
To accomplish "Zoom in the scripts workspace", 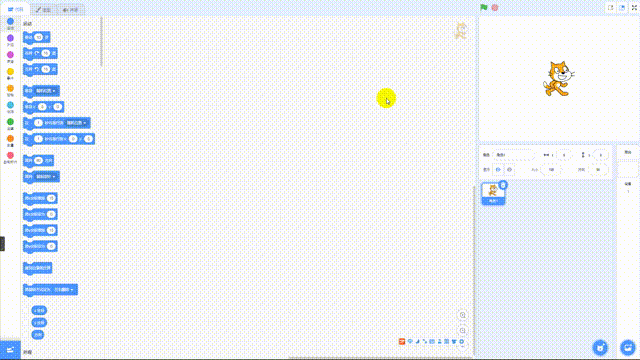I will point(462,315).
